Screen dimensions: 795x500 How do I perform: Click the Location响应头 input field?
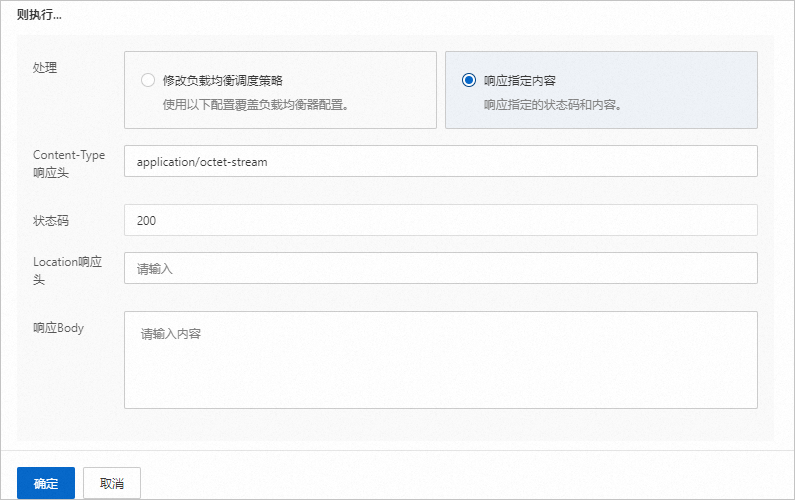(x=441, y=268)
